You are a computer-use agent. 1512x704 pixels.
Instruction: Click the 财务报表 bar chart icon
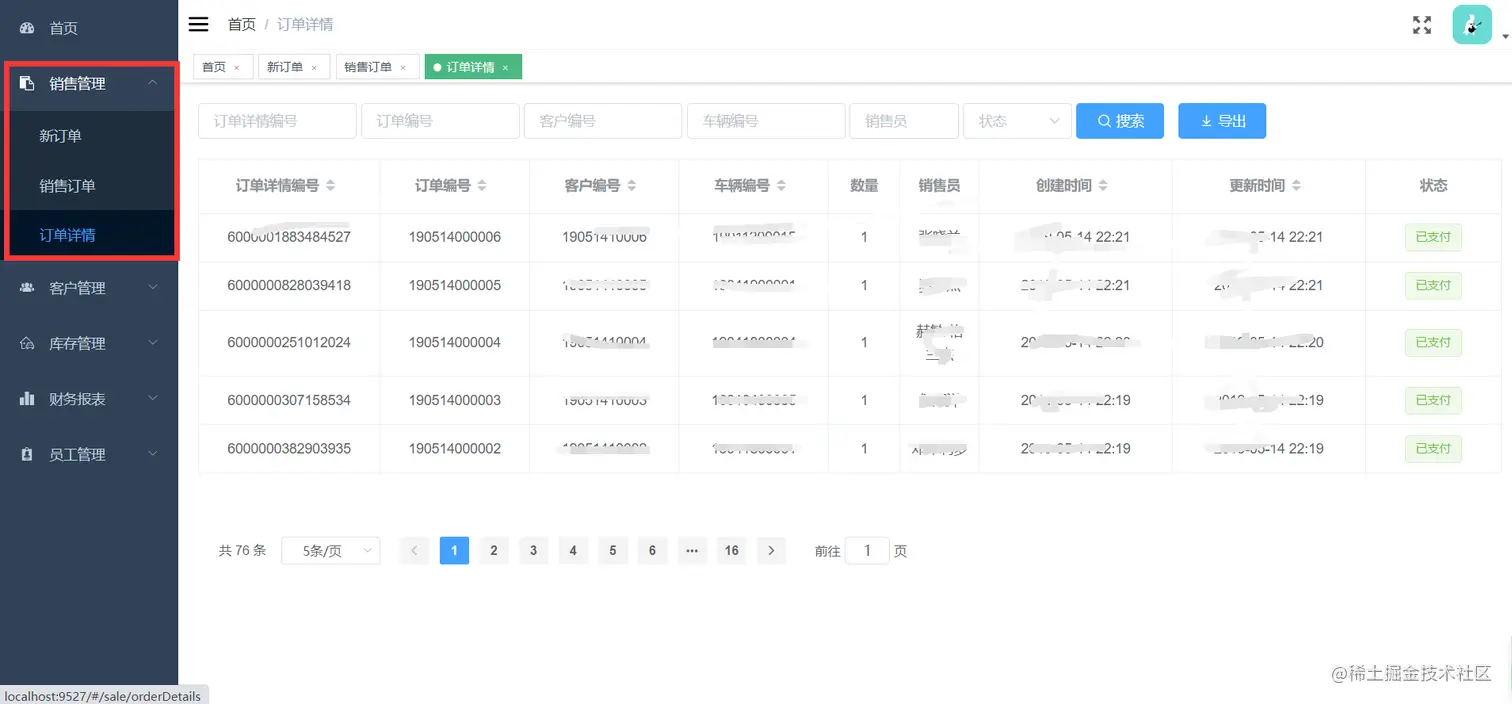(x=27, y=398)
